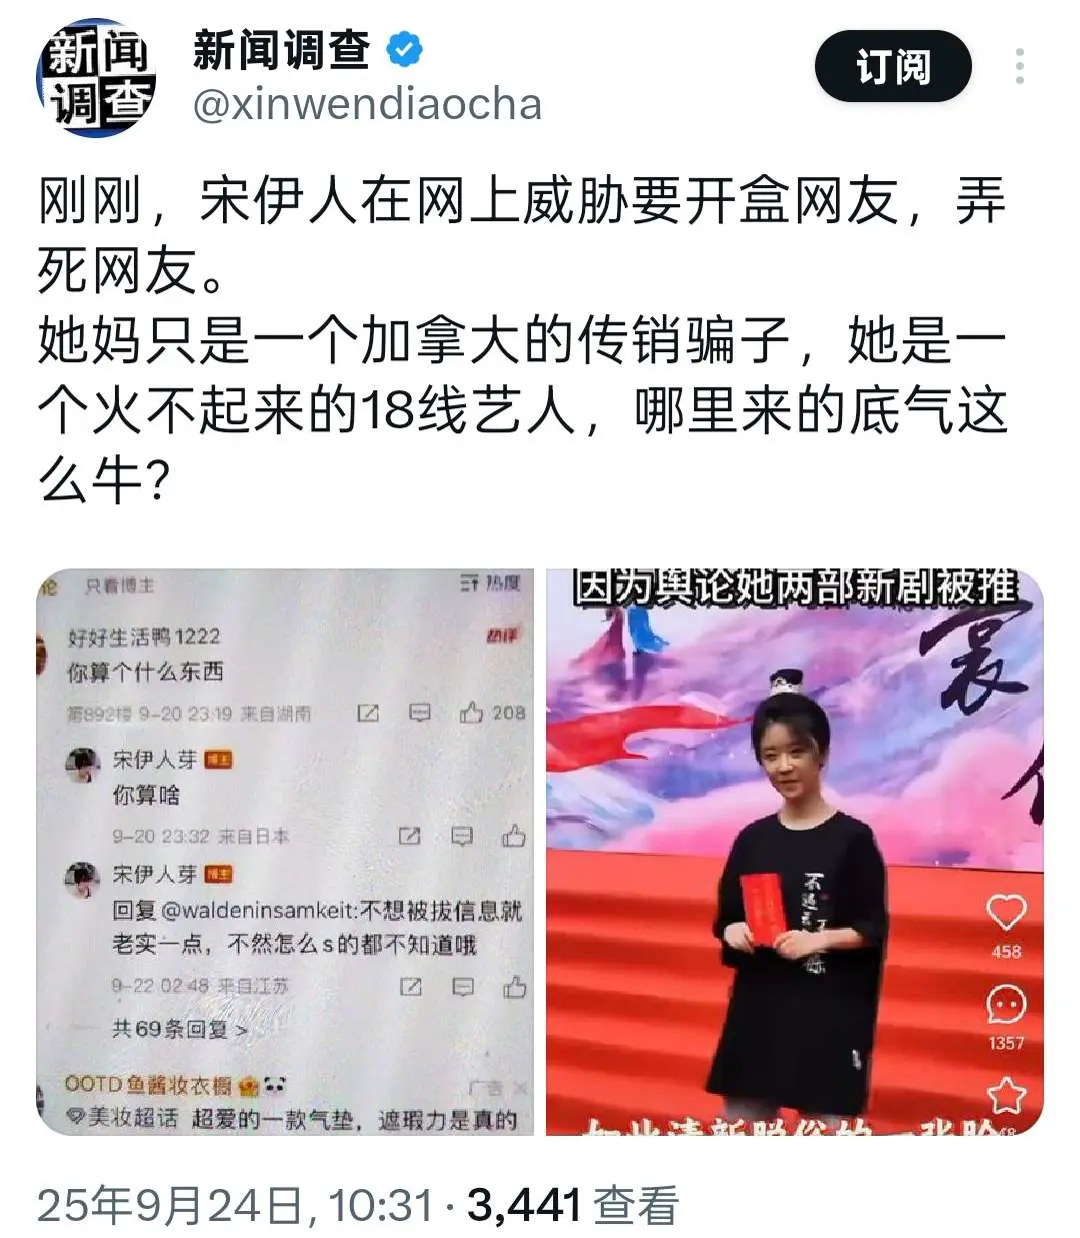The width and height of the screenshot is (1080, 1238).
Task: Select the 只看博主 filter
Action: [x=119, y=585]
